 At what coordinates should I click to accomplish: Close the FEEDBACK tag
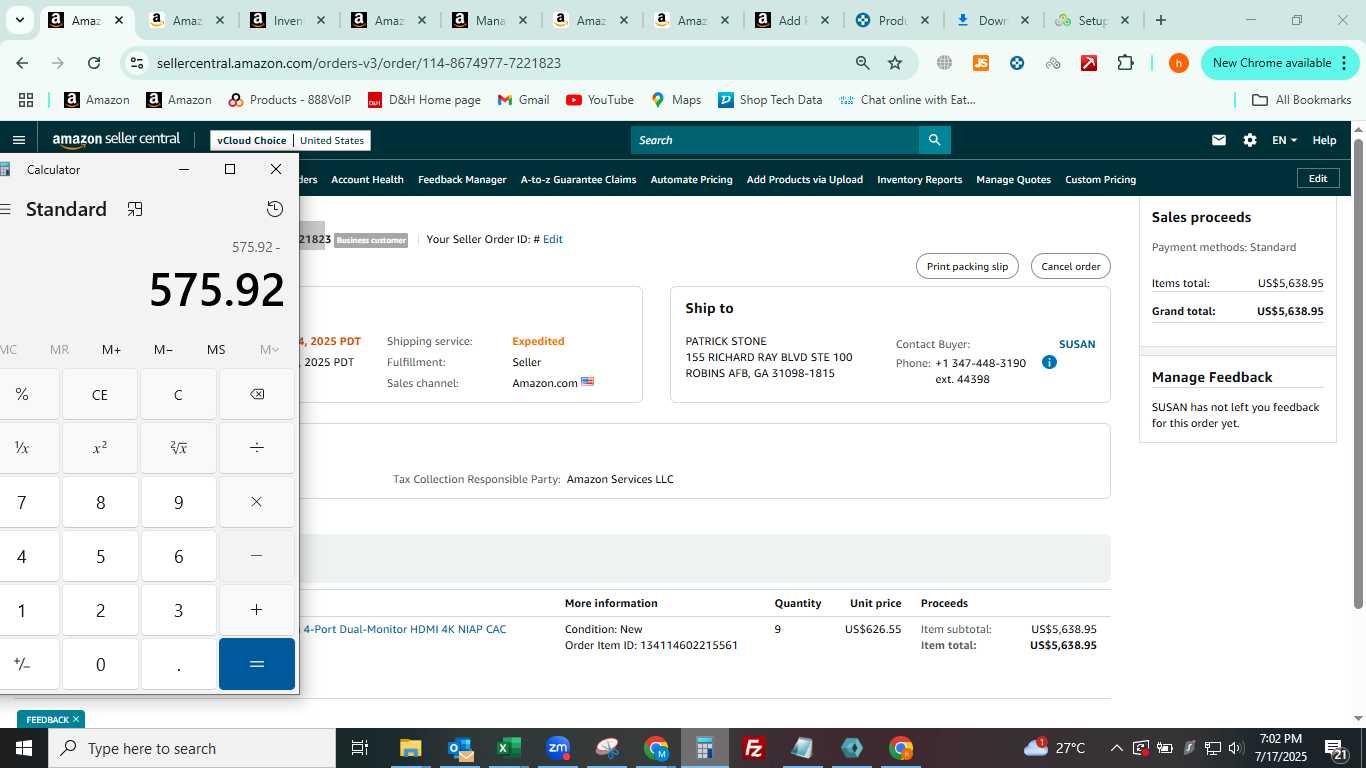[x=75, y=719]
